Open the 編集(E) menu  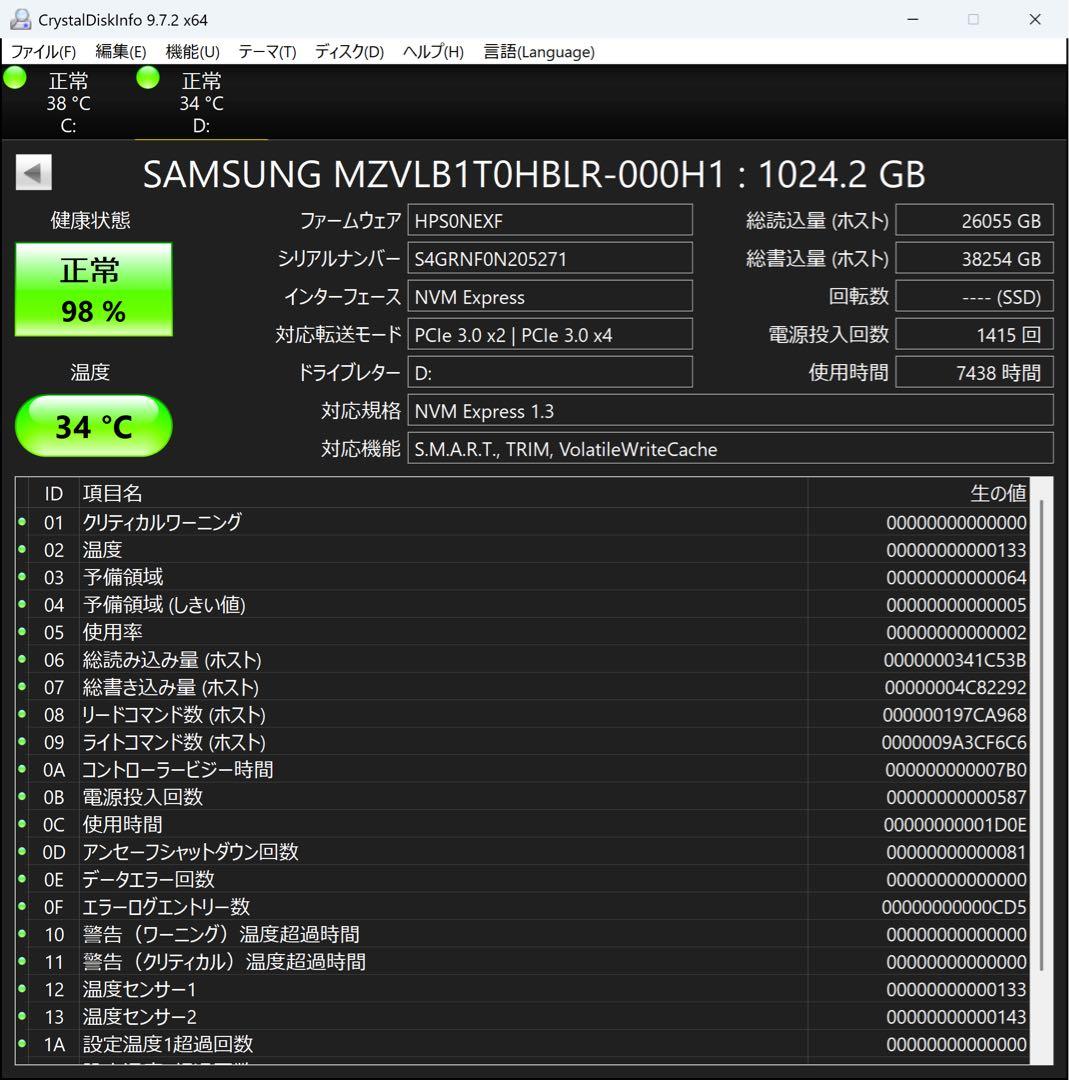[x=121, y=52]
